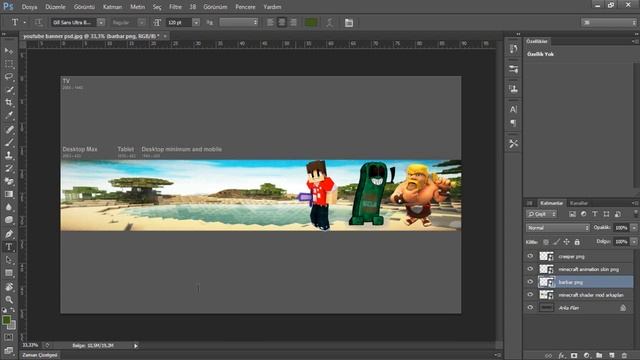Image resolution: width=640 pixels, height=360 pixels.
Task: Open the Filtre menu
Action: point(176,7)
